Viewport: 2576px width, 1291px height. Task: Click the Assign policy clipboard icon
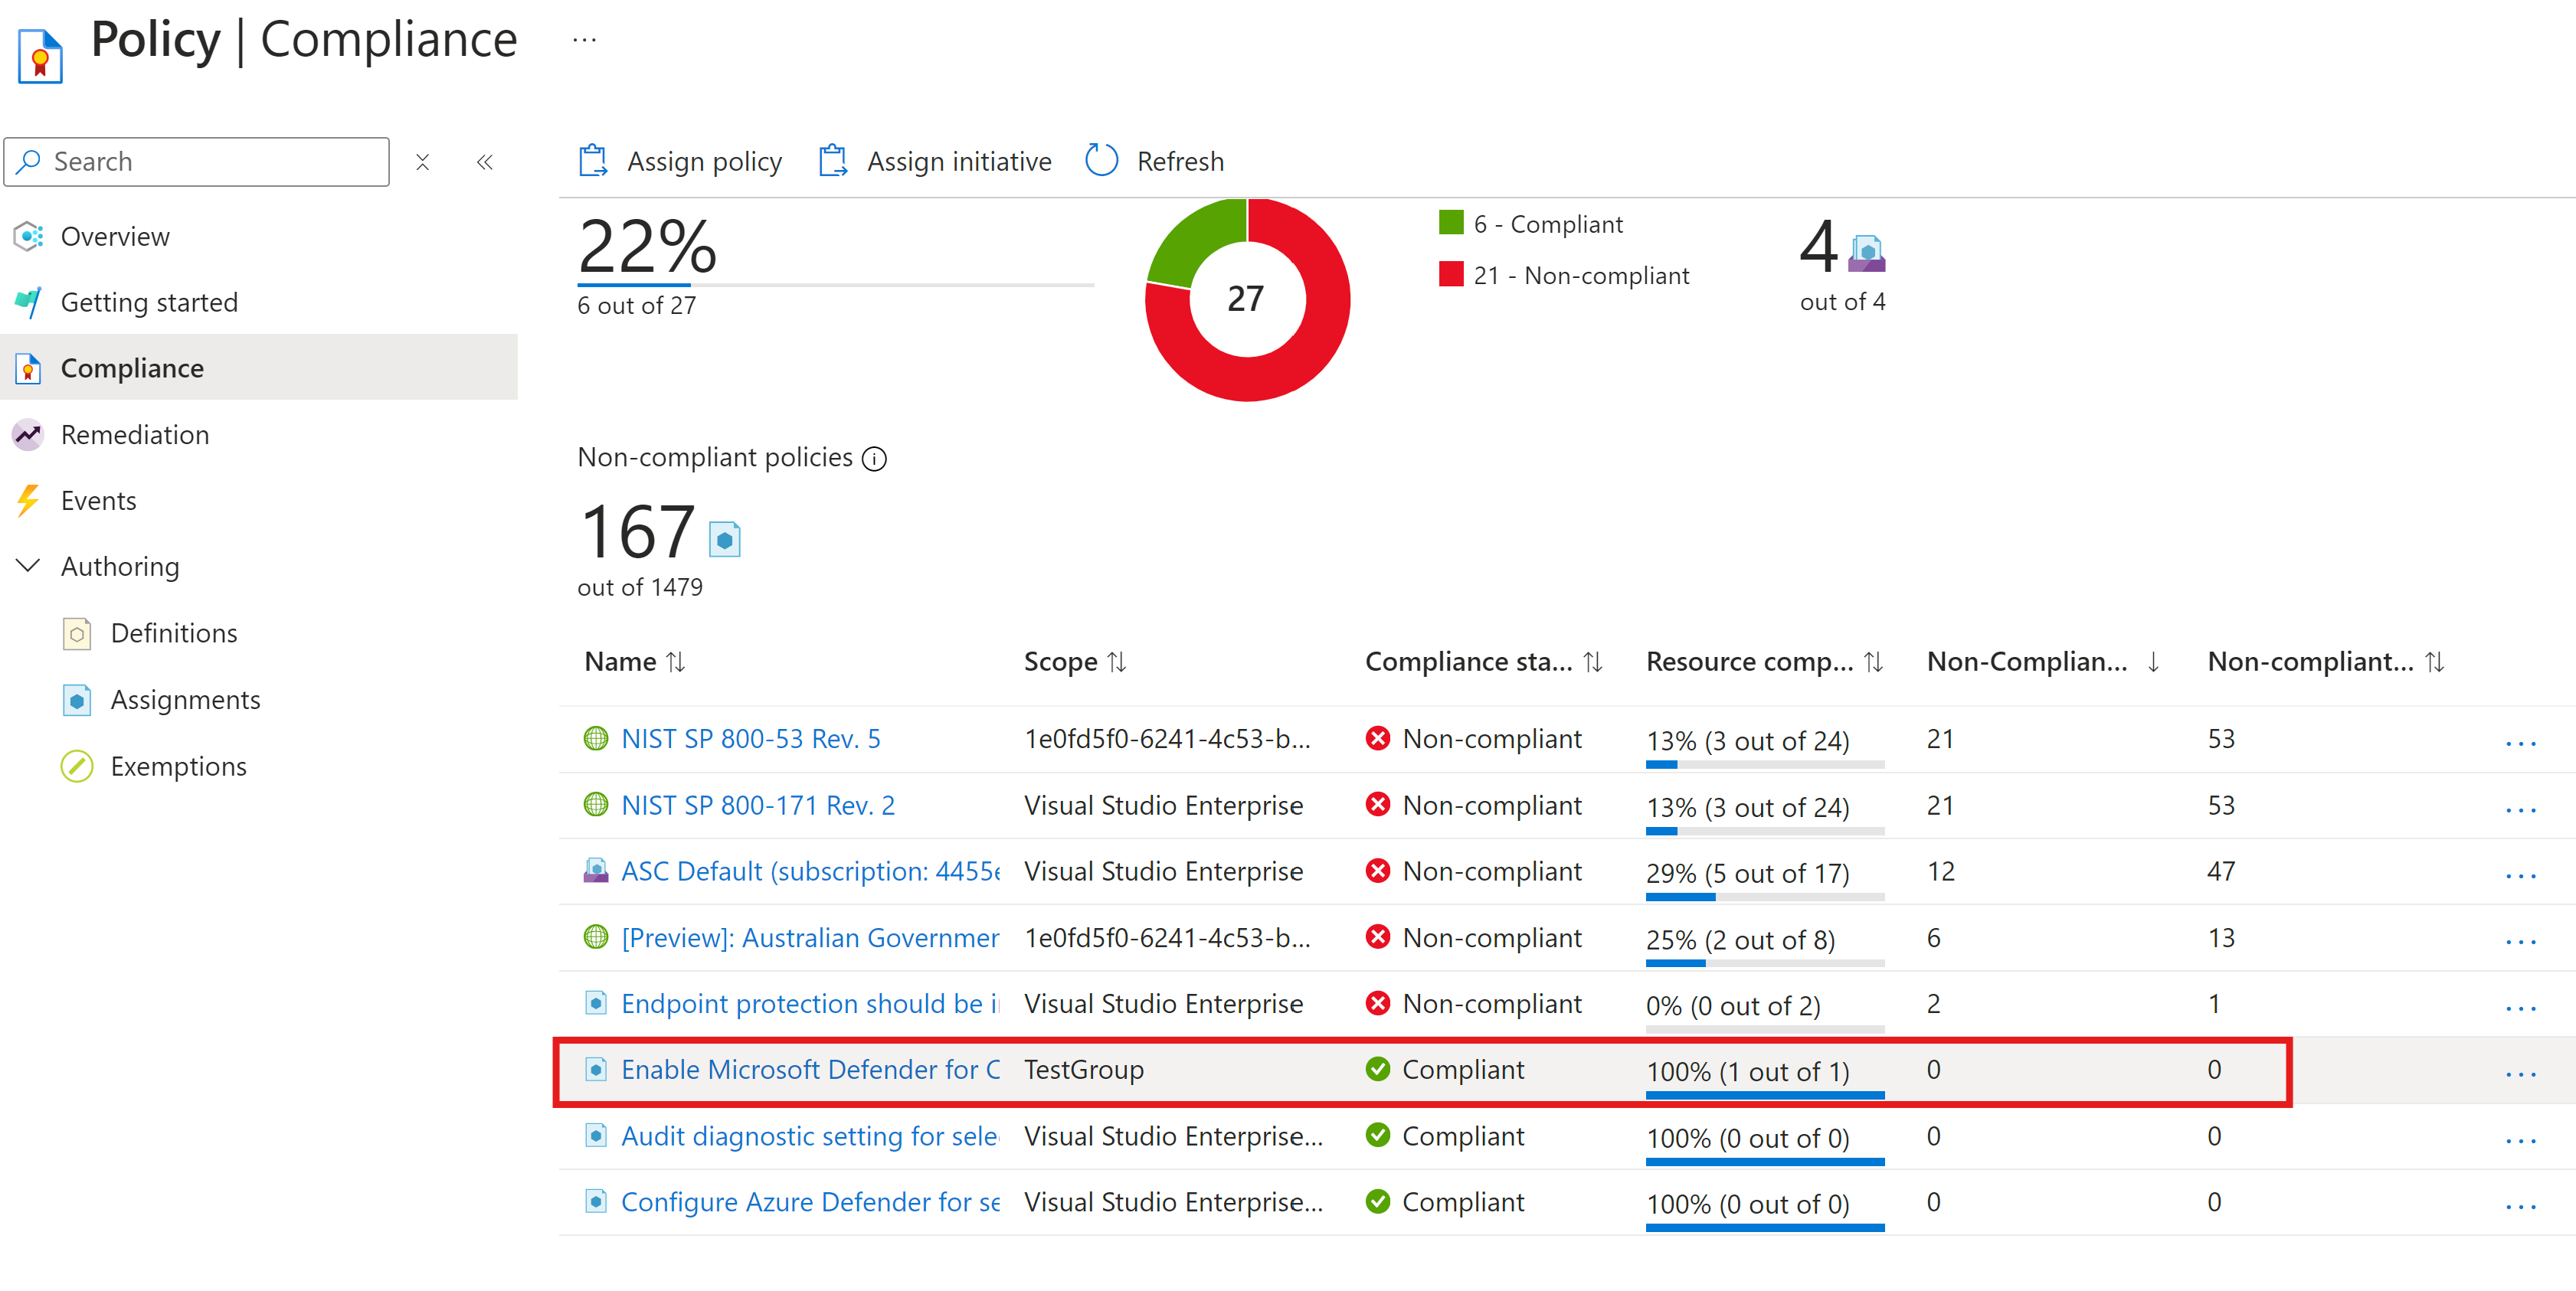593,161
